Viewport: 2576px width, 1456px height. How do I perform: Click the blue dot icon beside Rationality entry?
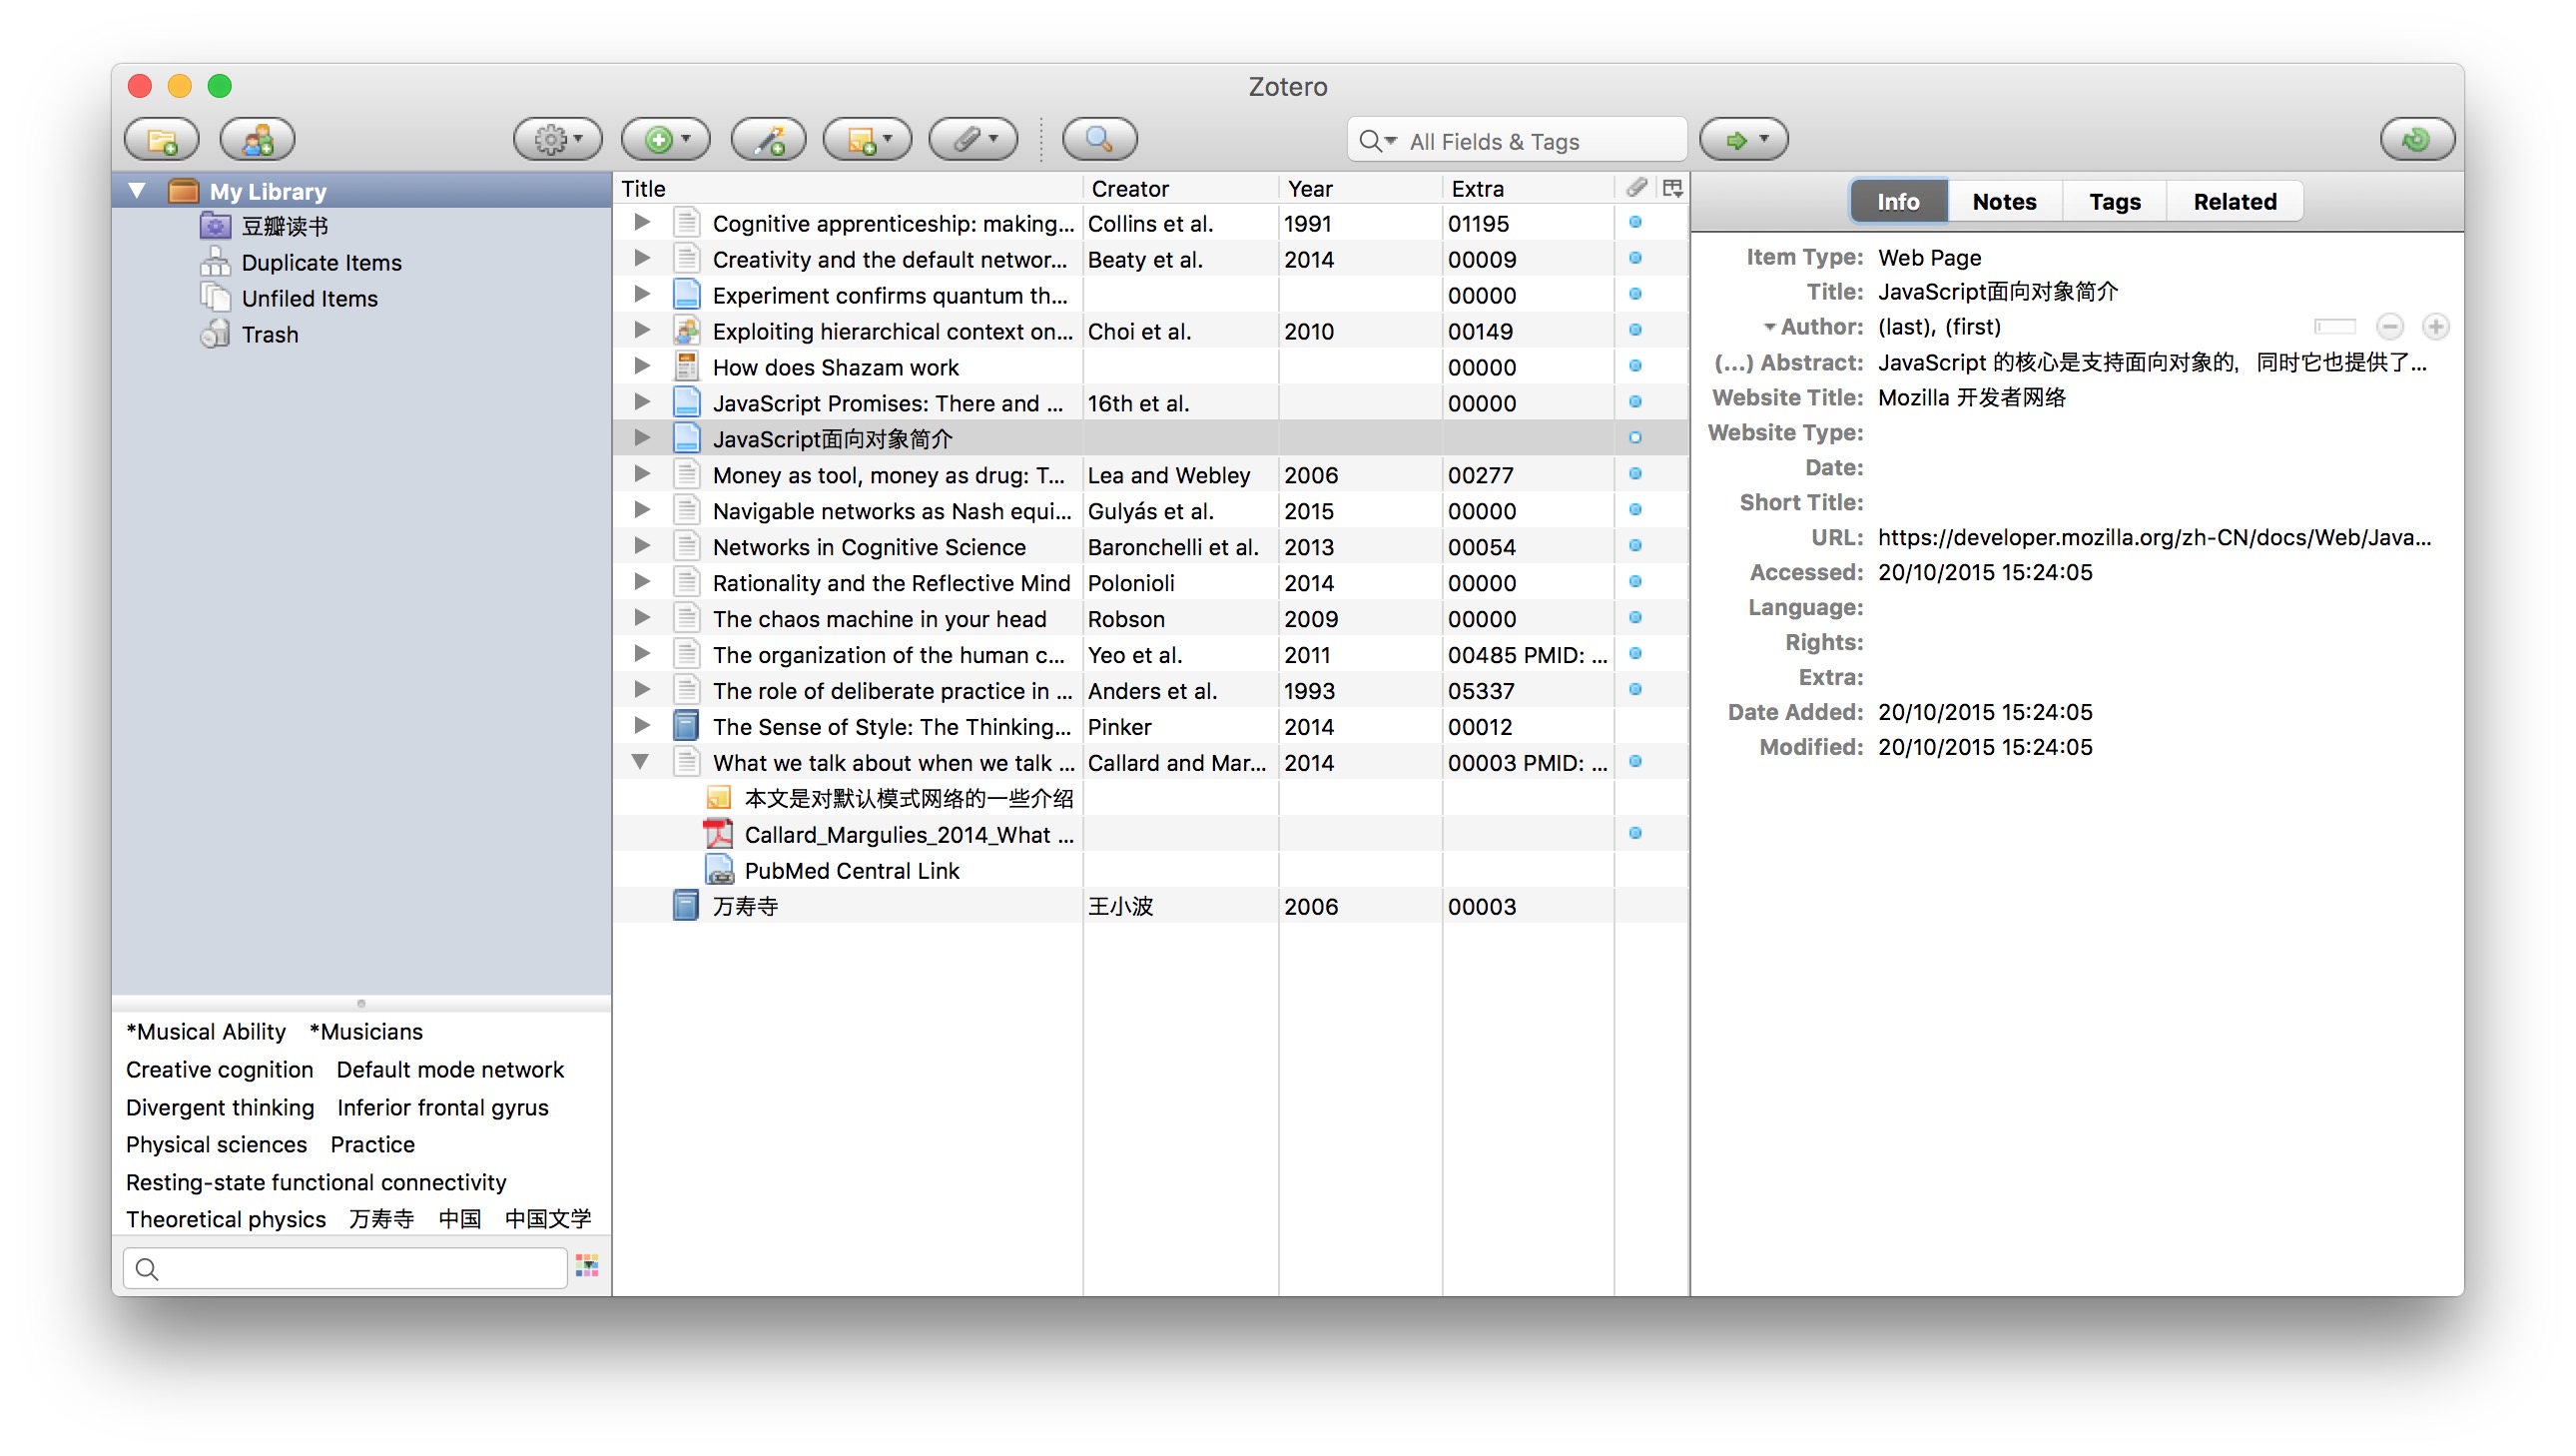1634,582
